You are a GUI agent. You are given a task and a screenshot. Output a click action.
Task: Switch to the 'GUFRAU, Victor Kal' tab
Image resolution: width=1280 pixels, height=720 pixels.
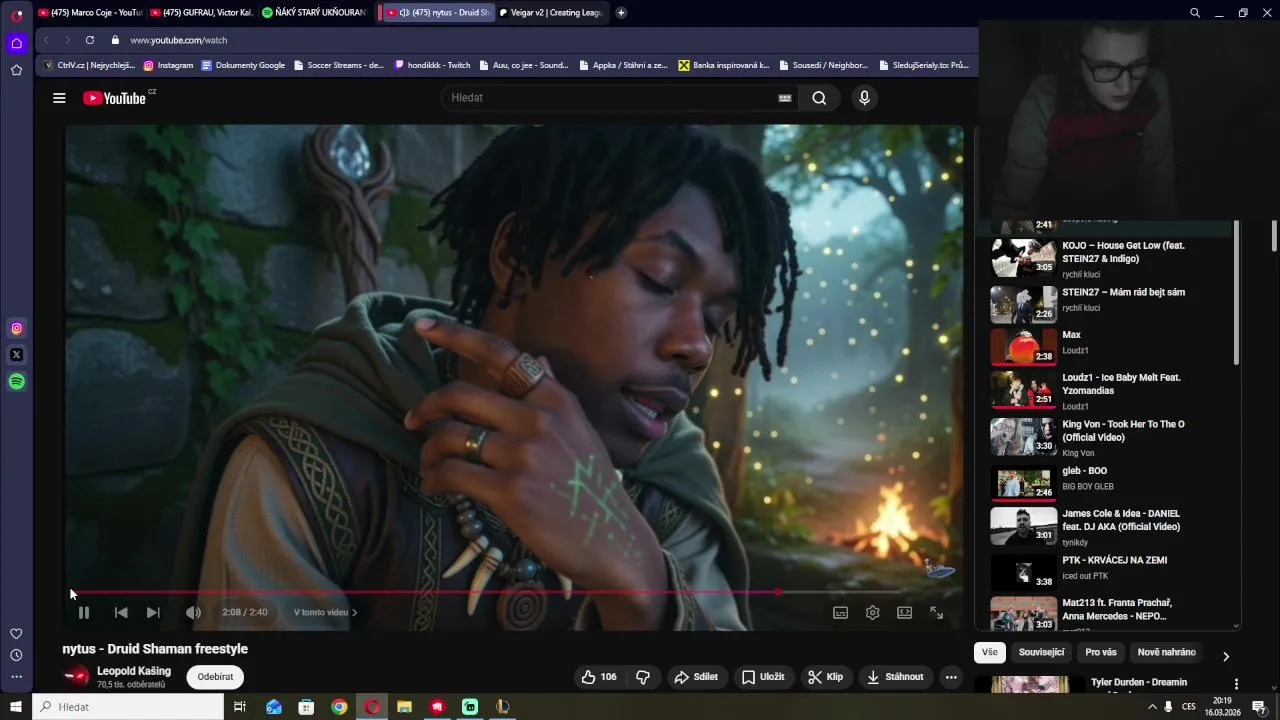point(201,13)
